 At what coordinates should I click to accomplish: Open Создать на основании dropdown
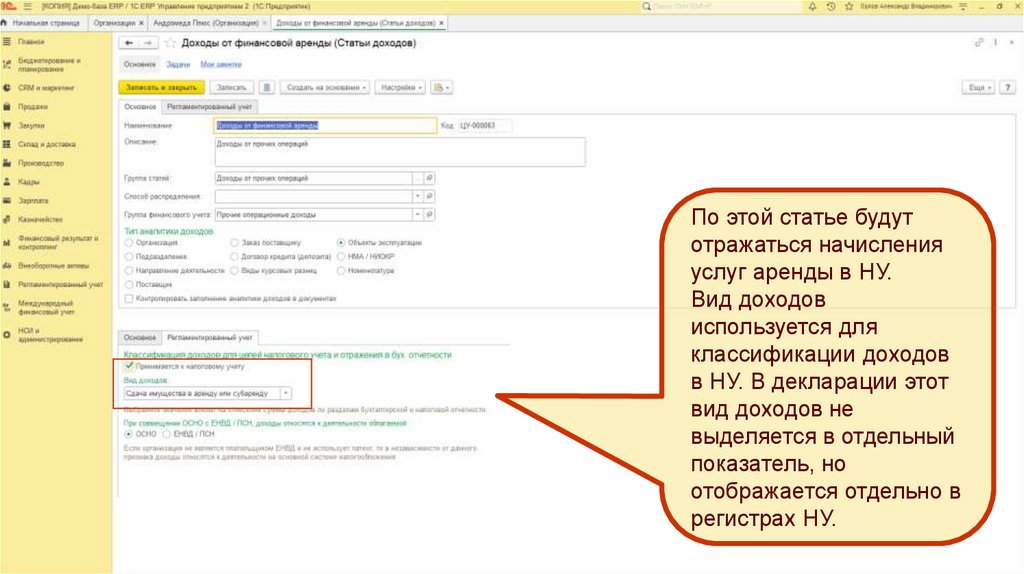[326, 88]
